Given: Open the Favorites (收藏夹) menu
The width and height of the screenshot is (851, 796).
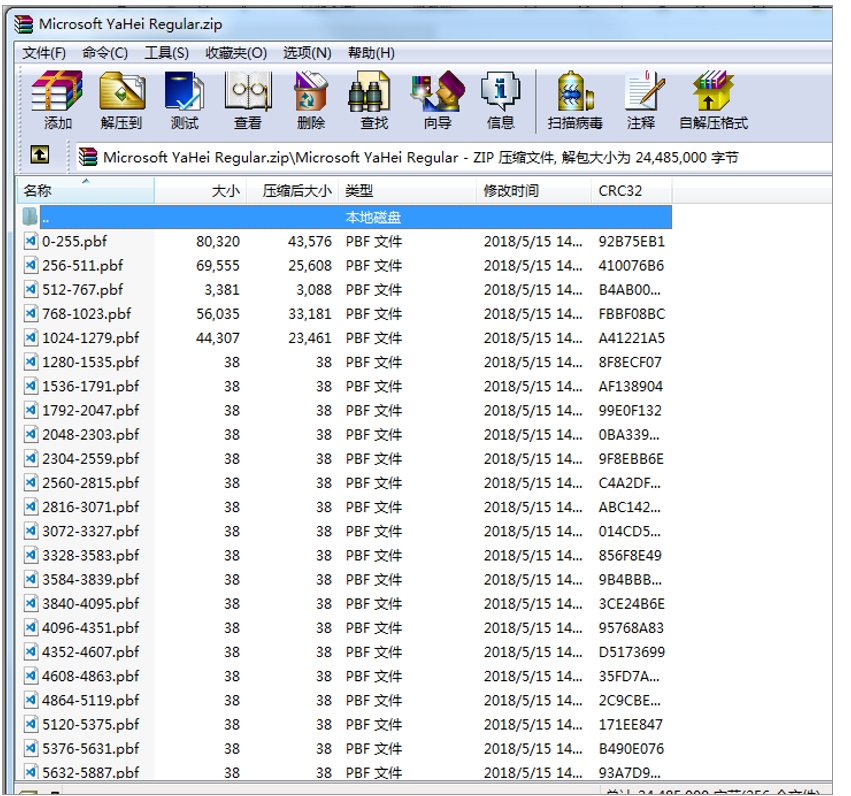Looking at the screenshot, I should (236, 53).
